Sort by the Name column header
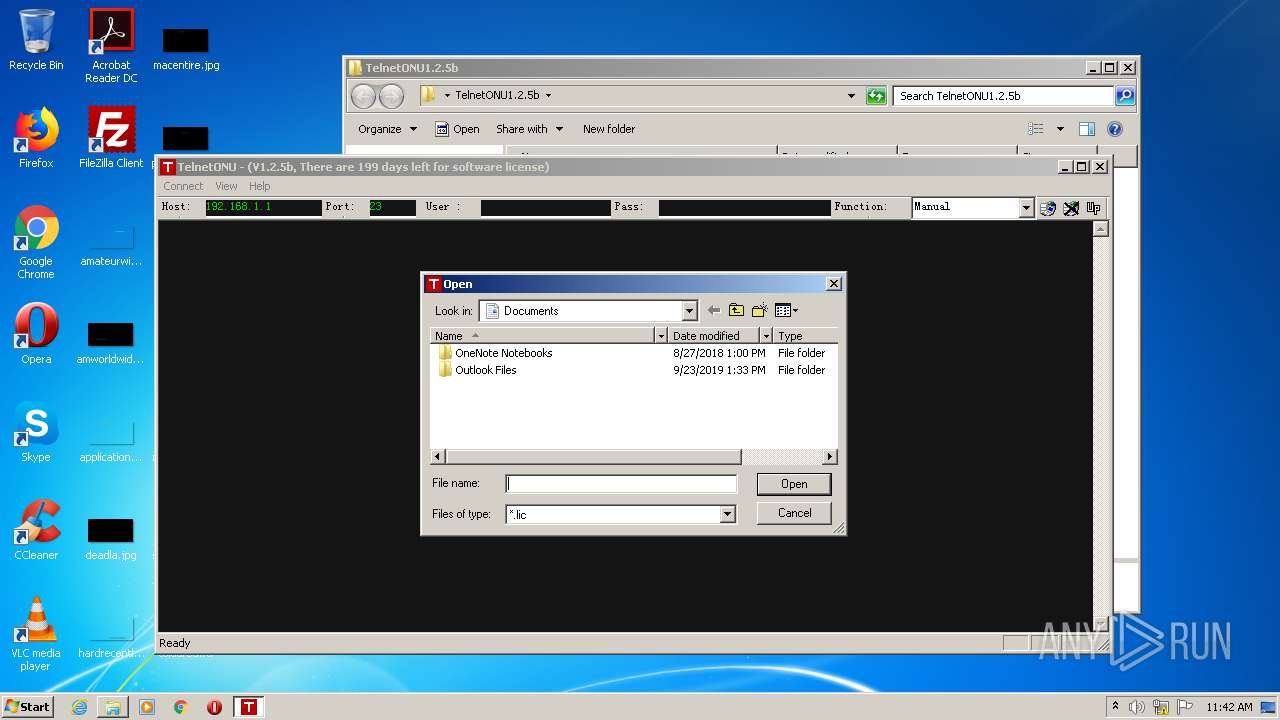This screenshot has height=720, width=1280. click(543, 336)
